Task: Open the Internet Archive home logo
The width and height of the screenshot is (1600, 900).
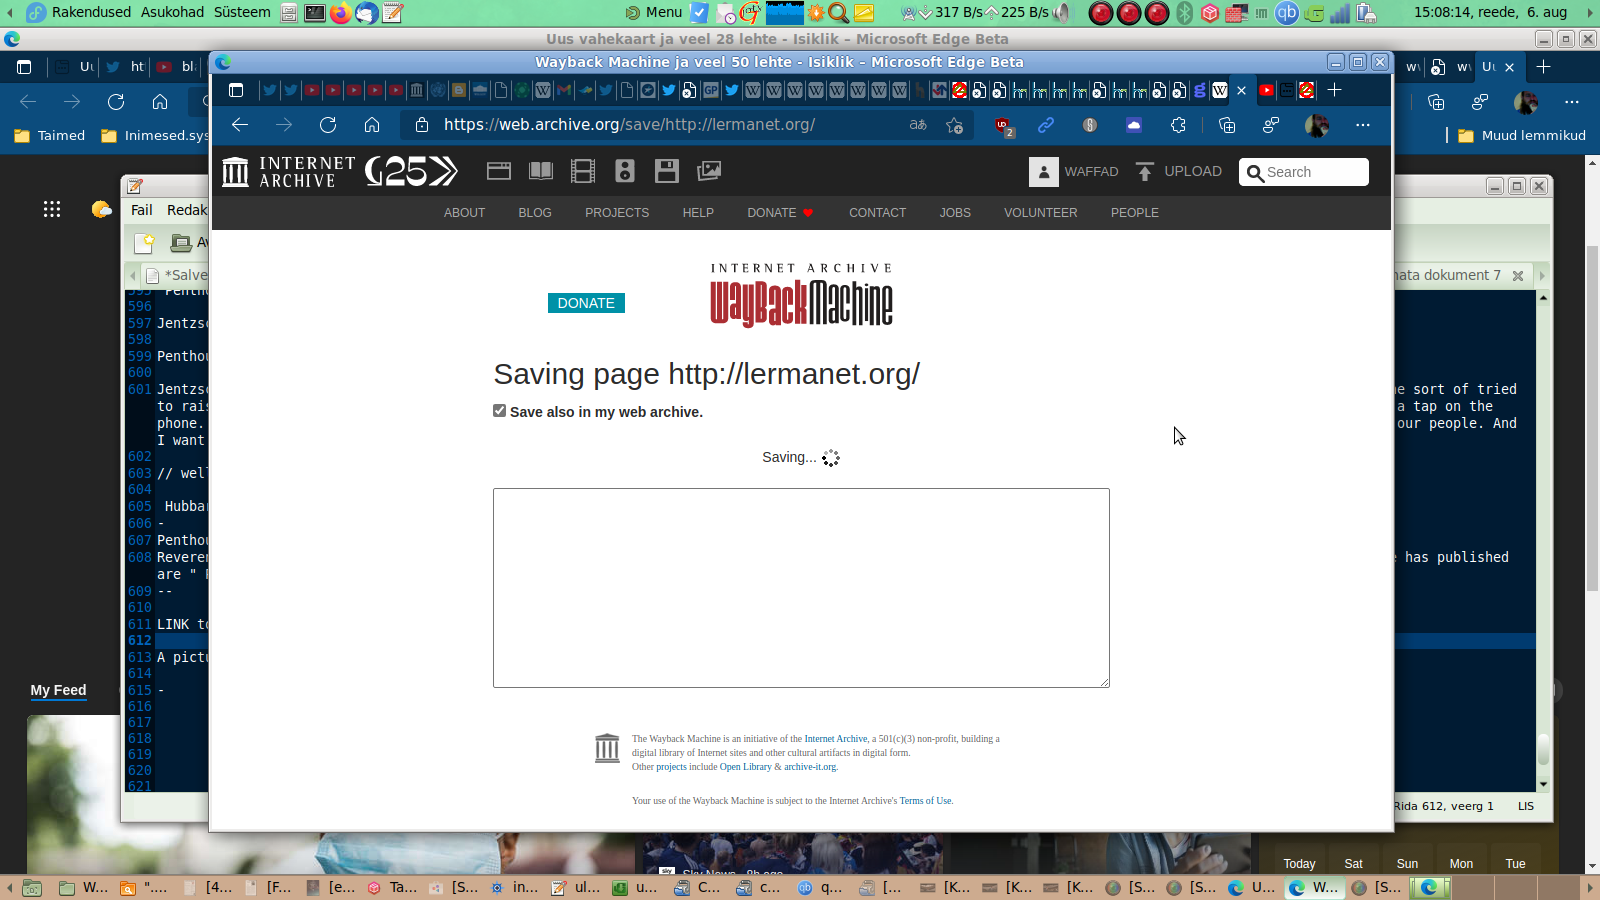Action: [x=289, y=172]
